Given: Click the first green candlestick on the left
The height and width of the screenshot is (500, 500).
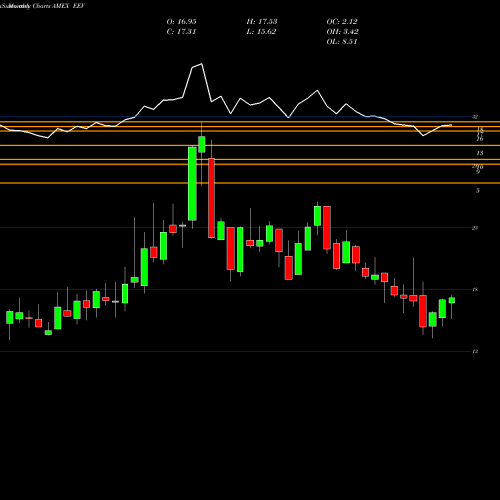Looking at the screenshot, I should coord(10,317).
